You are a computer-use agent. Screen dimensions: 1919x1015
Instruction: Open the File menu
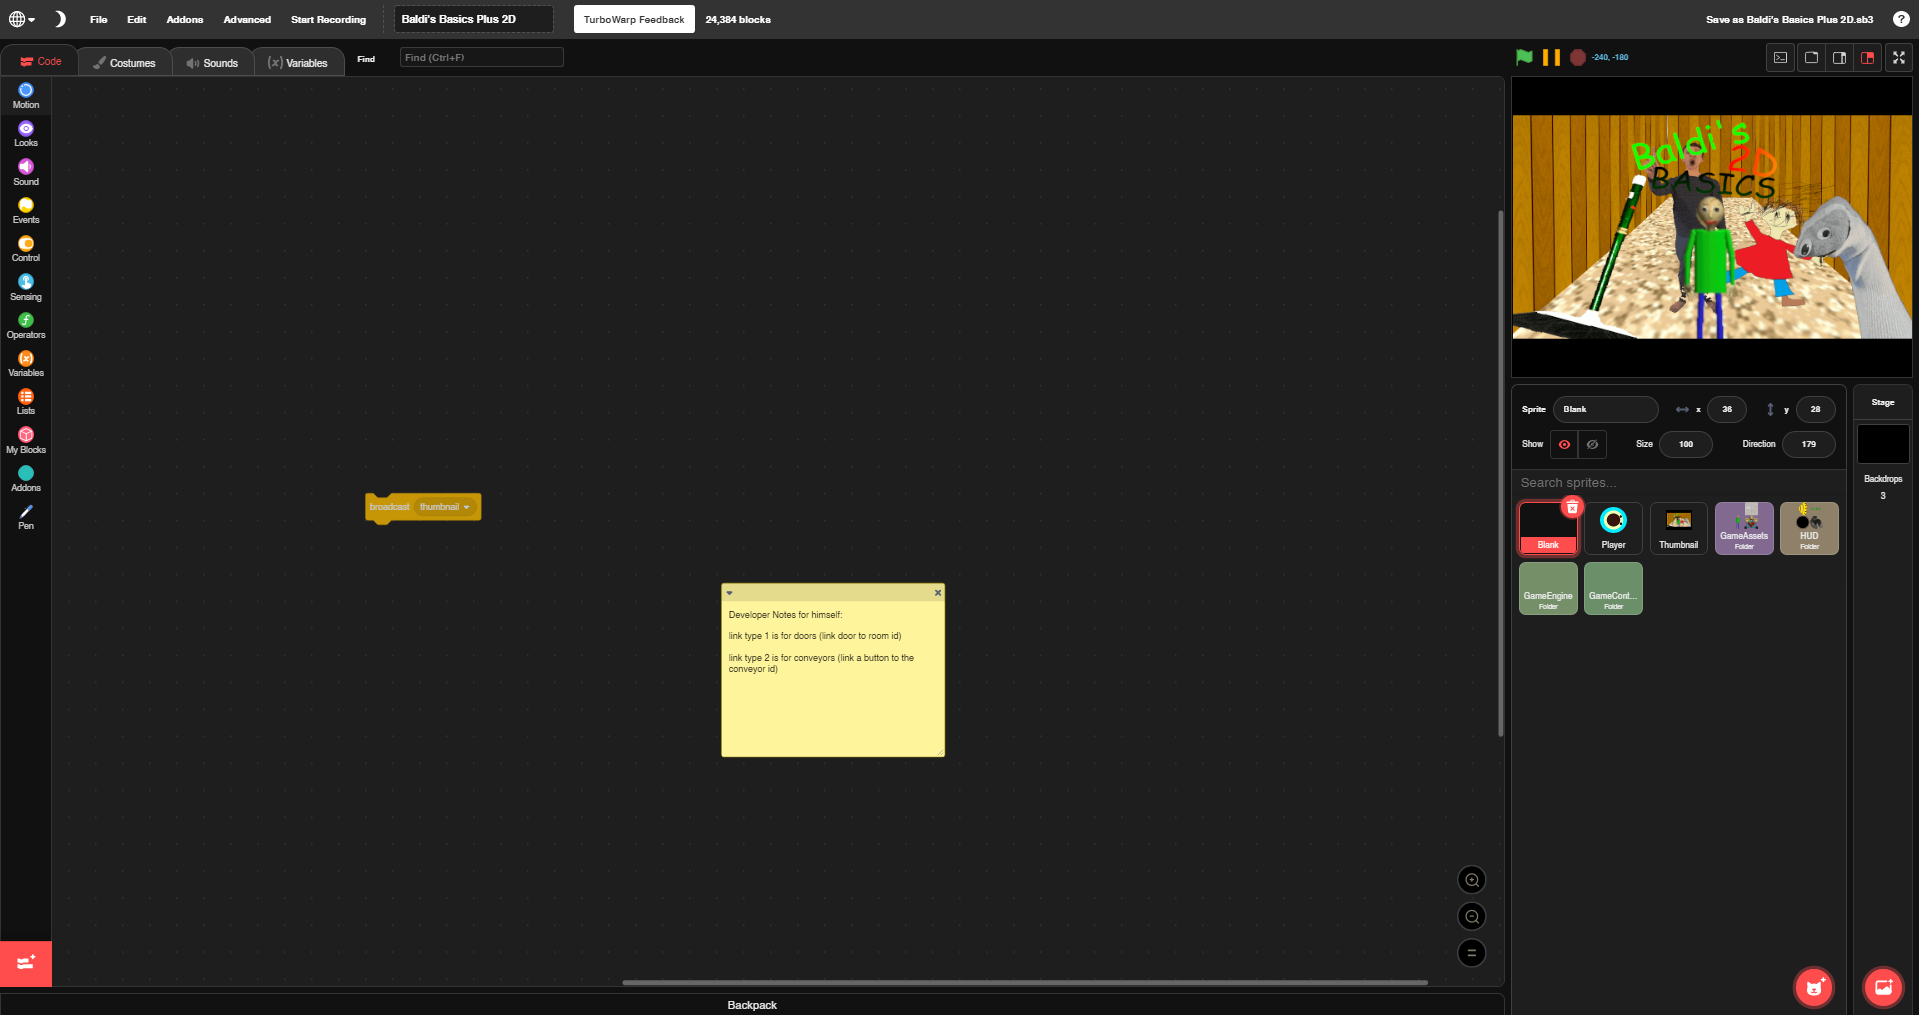[97, 19]
